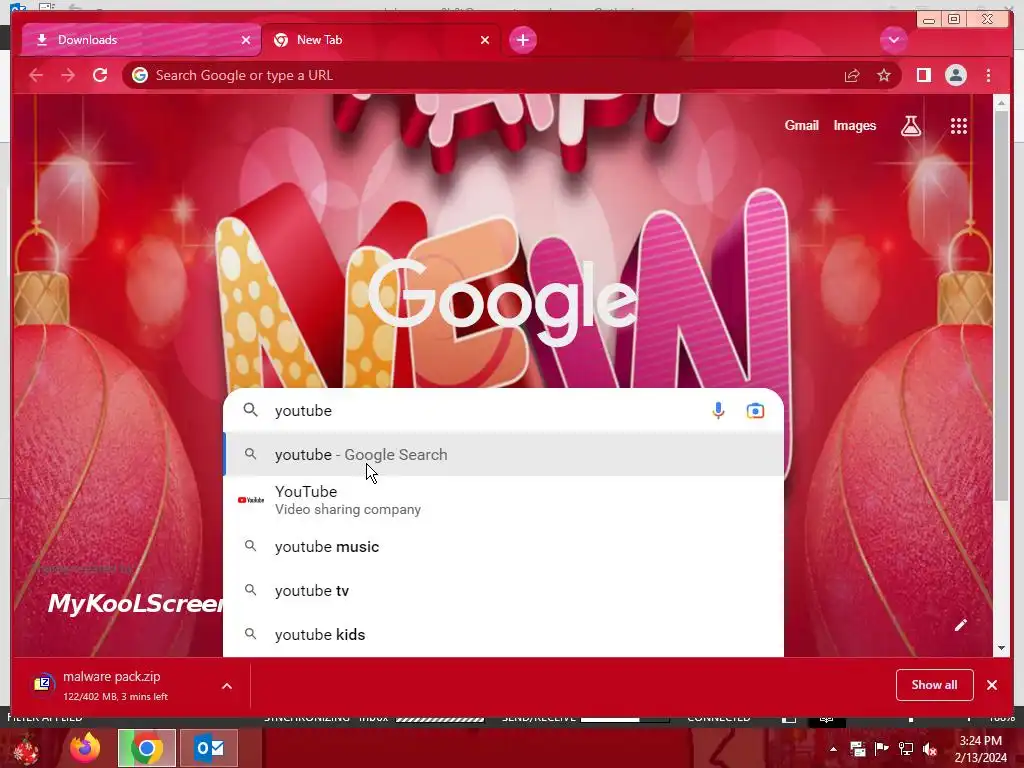Open a new tab with plus button
Image resolution: width=1024 pixels, height=768 pixels.
pyautogui.click(x=522, y=40)
